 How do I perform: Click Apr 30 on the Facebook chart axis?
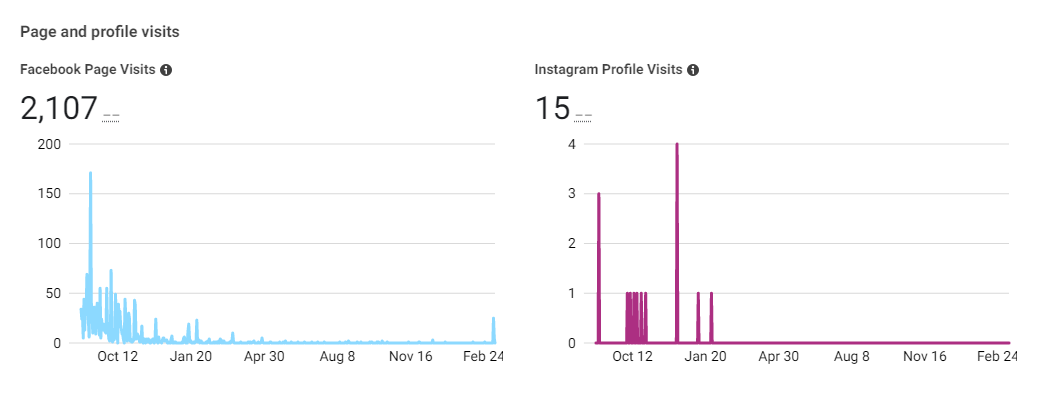[265, 356]
